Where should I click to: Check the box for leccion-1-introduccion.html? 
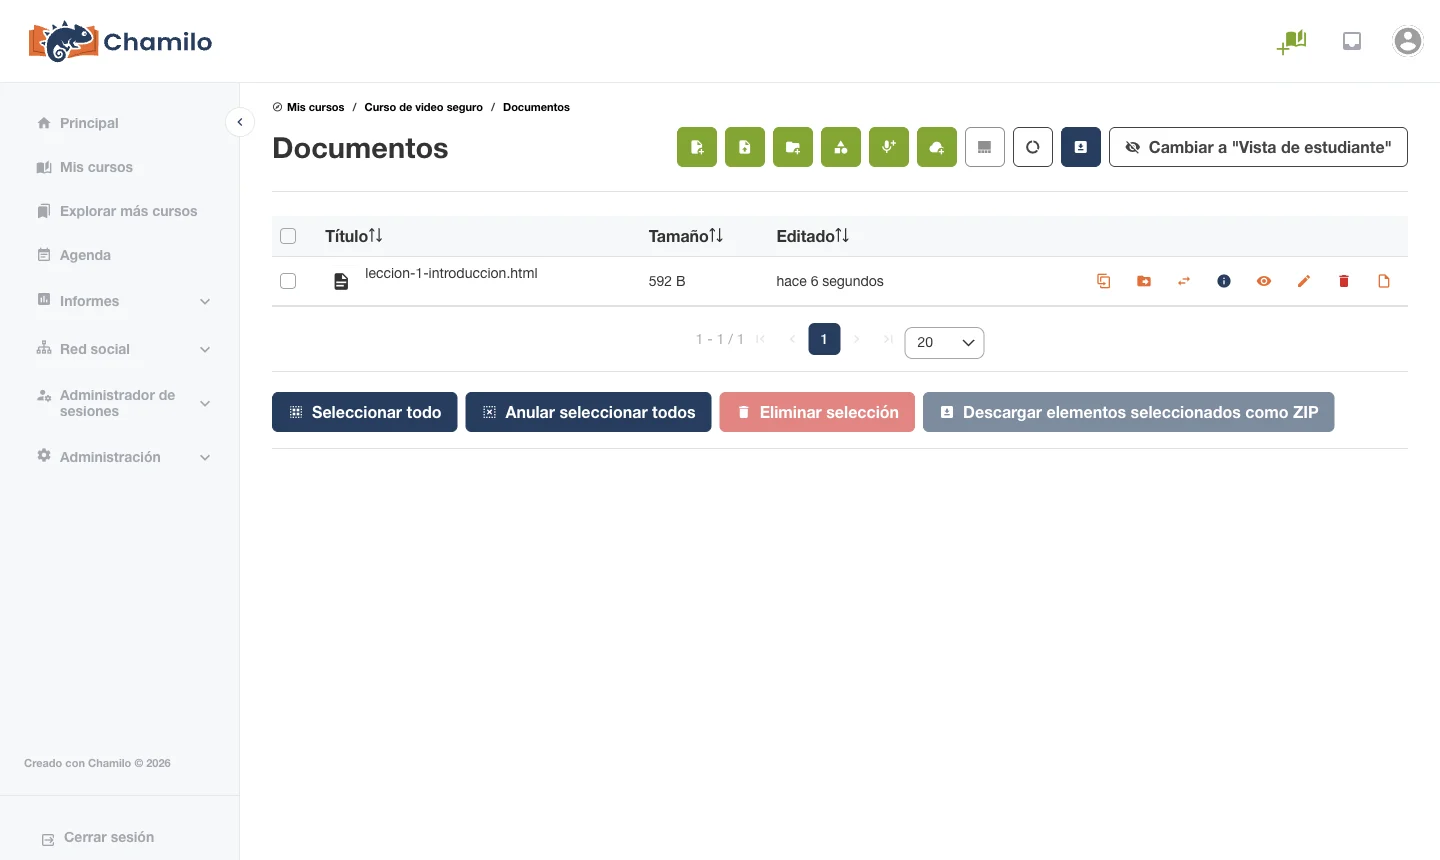288,281
